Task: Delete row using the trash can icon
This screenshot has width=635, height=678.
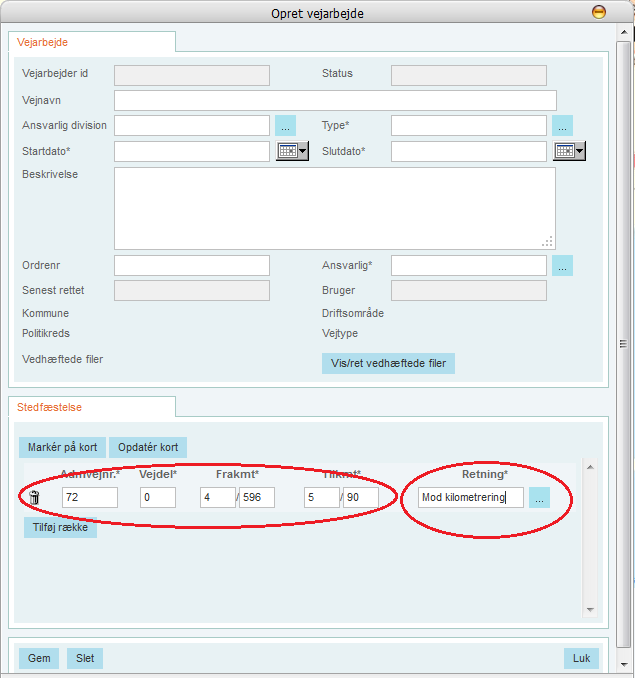Action: click(x=35, y=498)
